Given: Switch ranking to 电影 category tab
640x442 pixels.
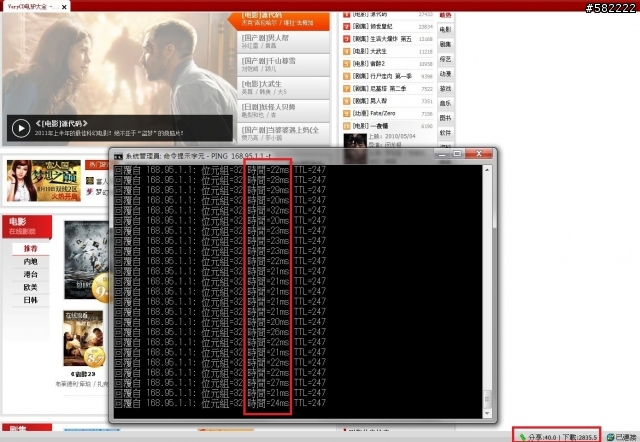Looking at the screenshot, I should click(445, 30).
